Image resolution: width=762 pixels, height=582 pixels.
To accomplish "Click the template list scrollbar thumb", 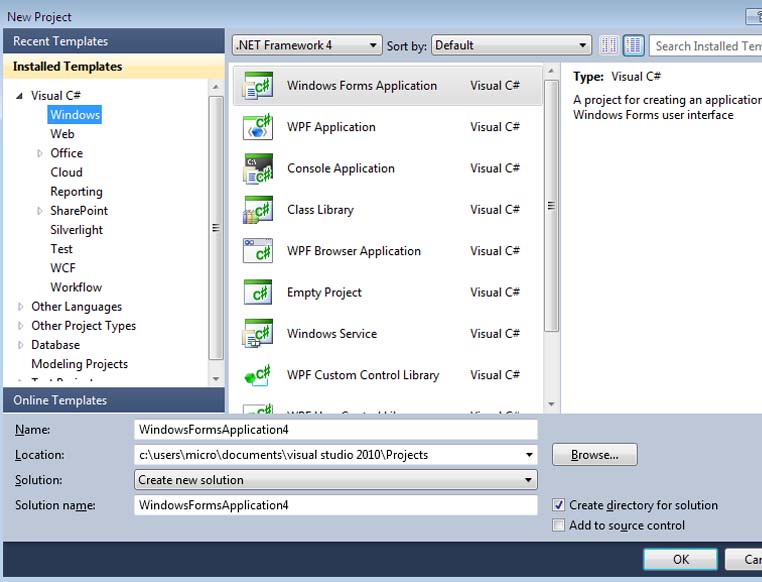I will (x=551, y=206).
